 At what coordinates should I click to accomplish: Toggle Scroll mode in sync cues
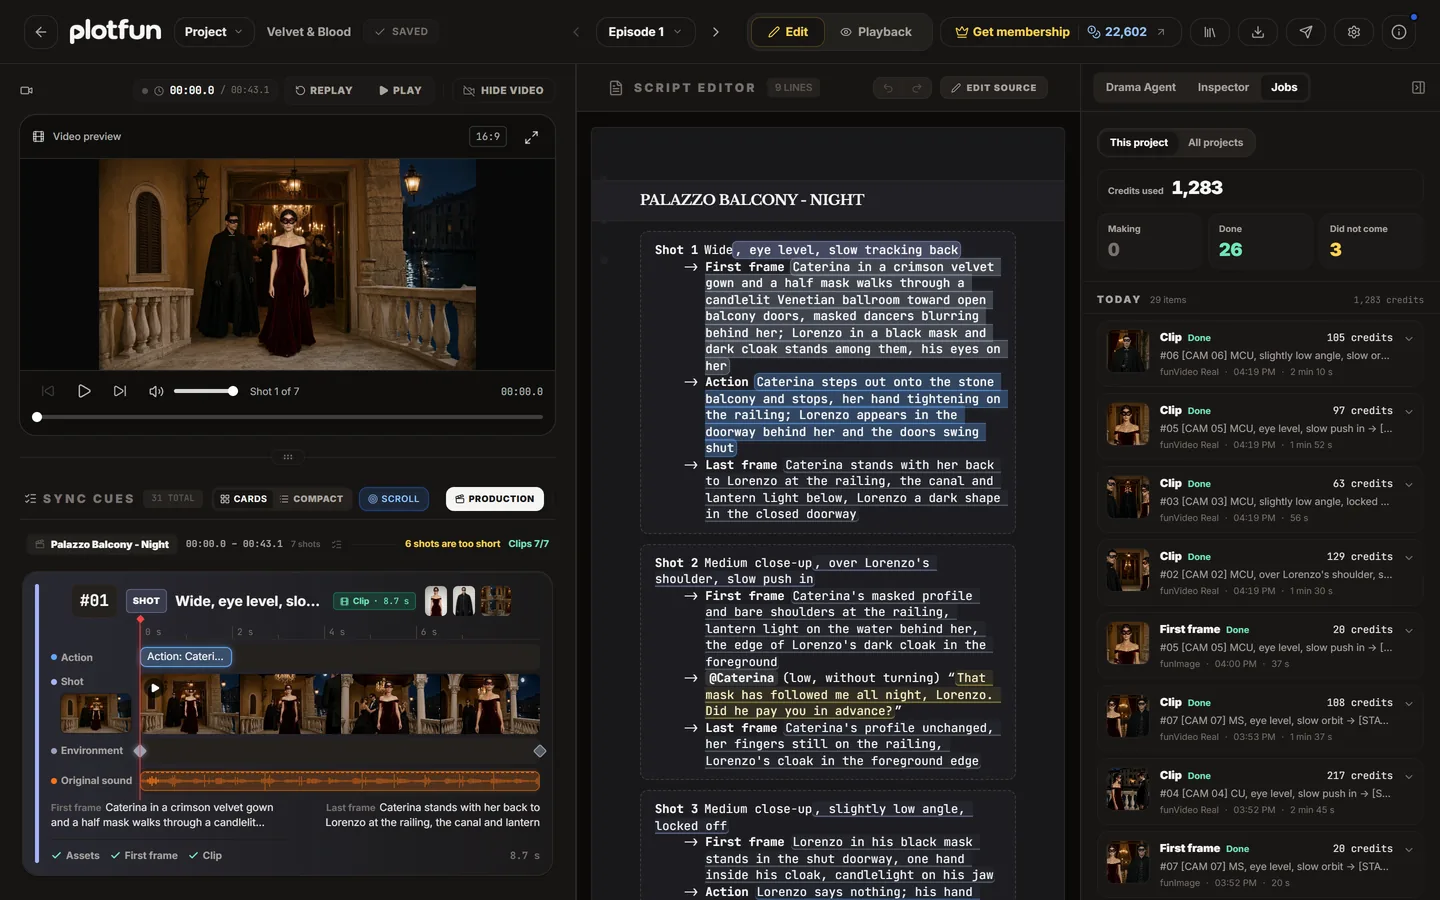[x=394, y=499]
